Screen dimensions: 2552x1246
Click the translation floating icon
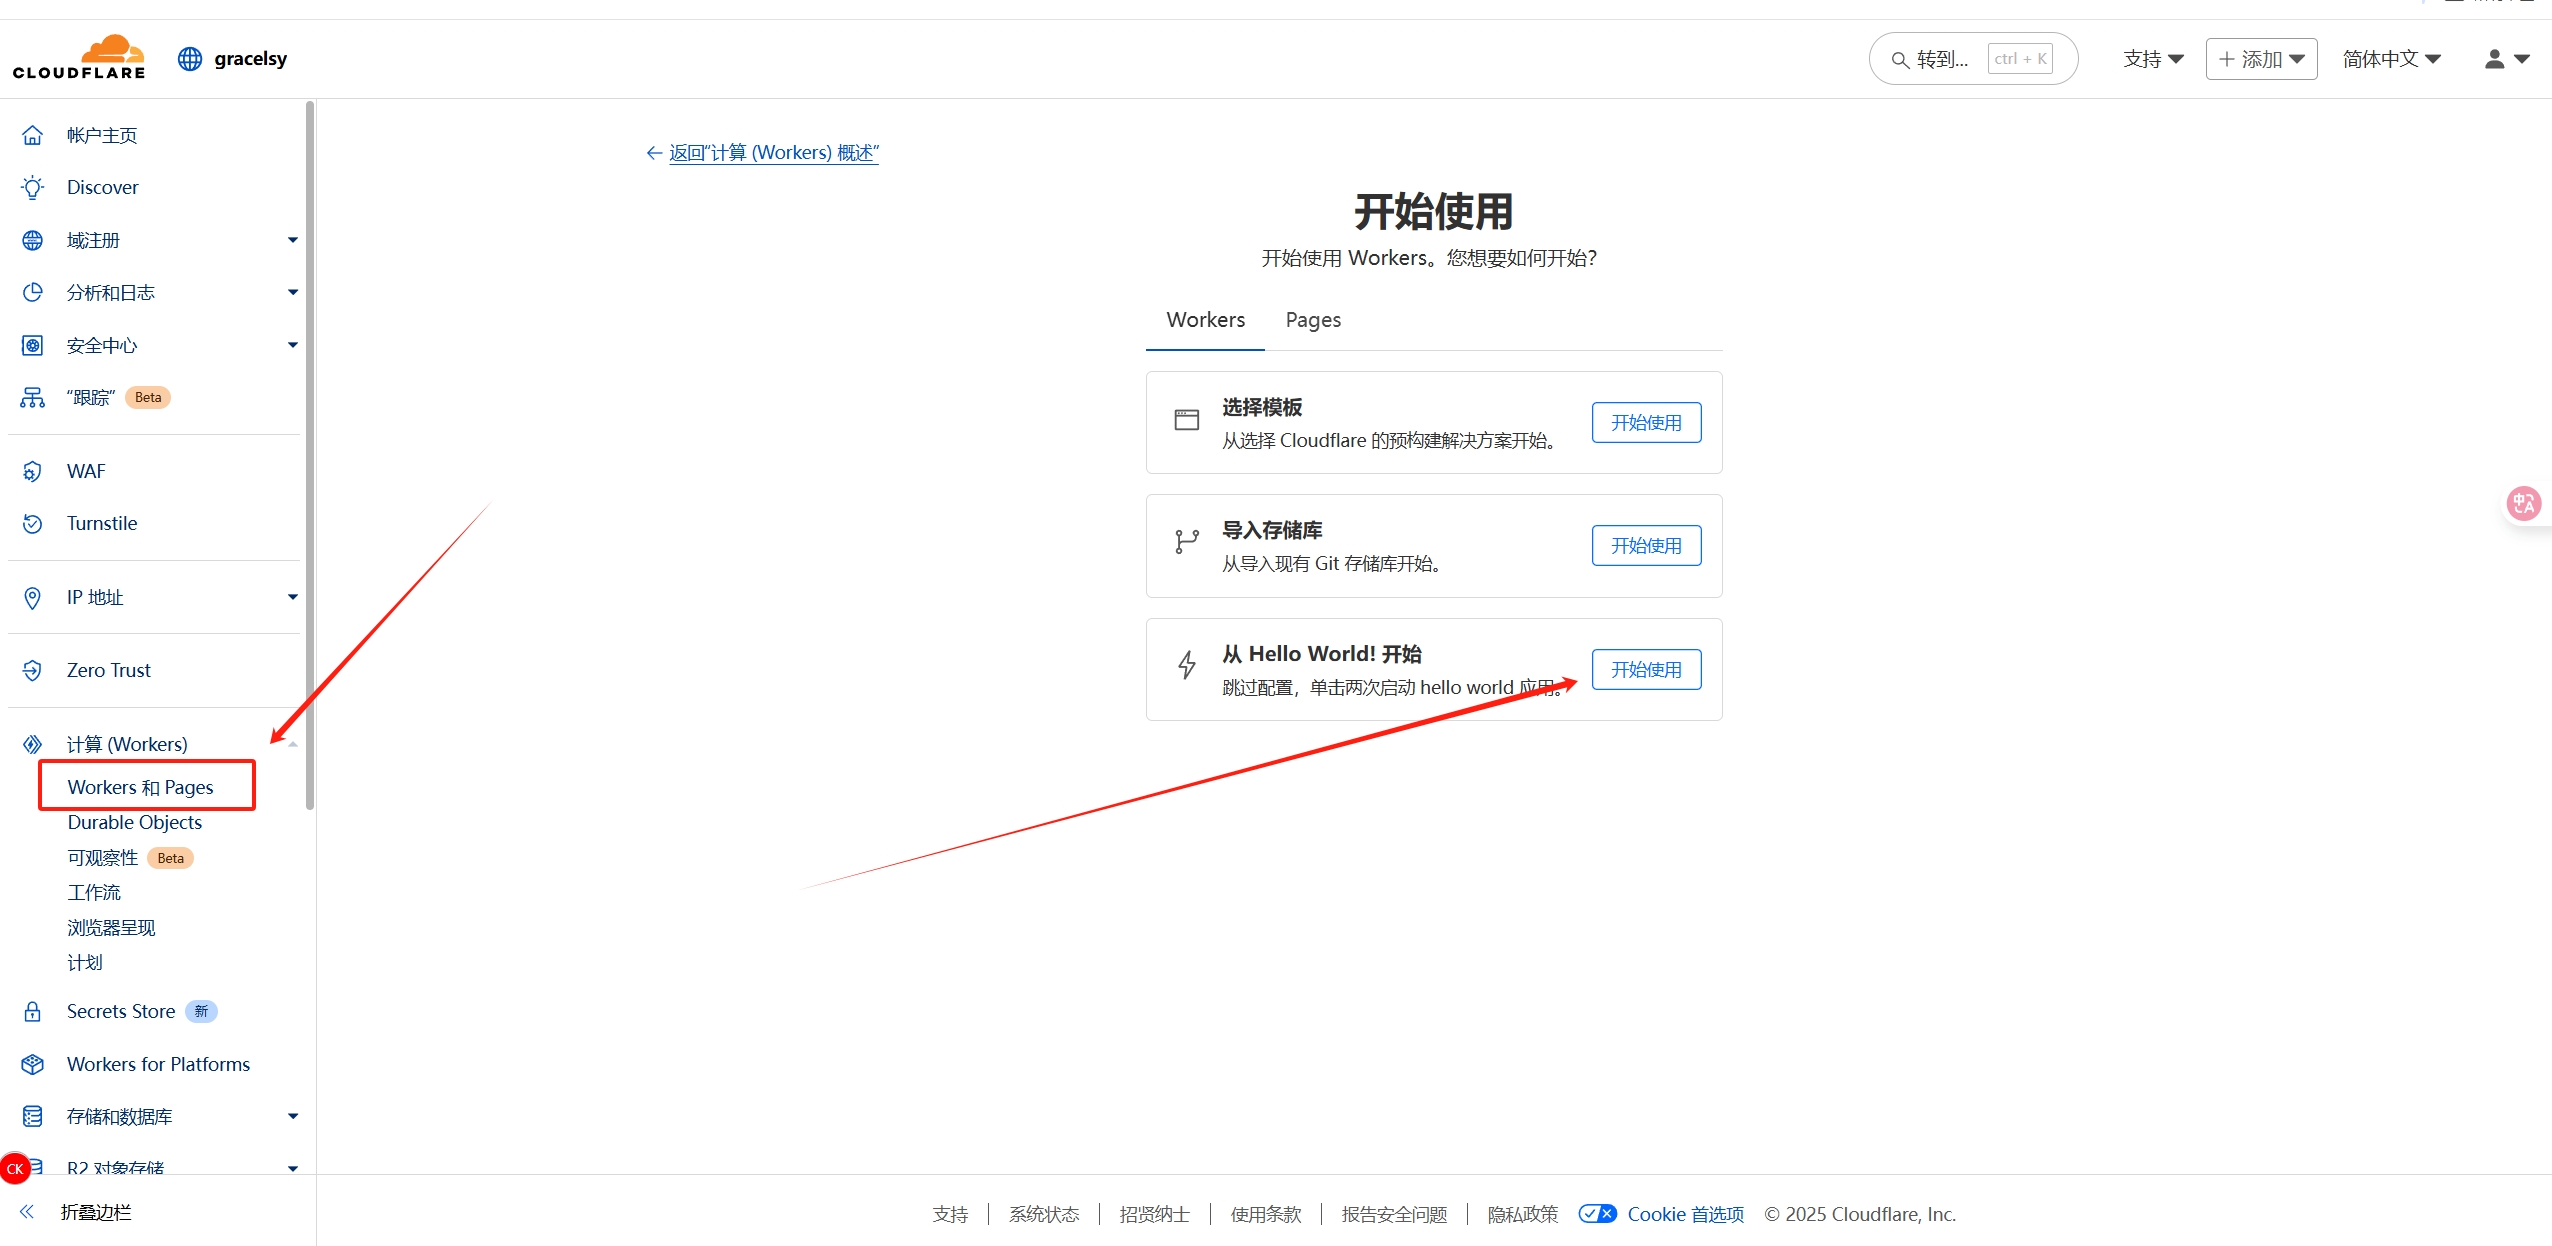[2523, 503]
